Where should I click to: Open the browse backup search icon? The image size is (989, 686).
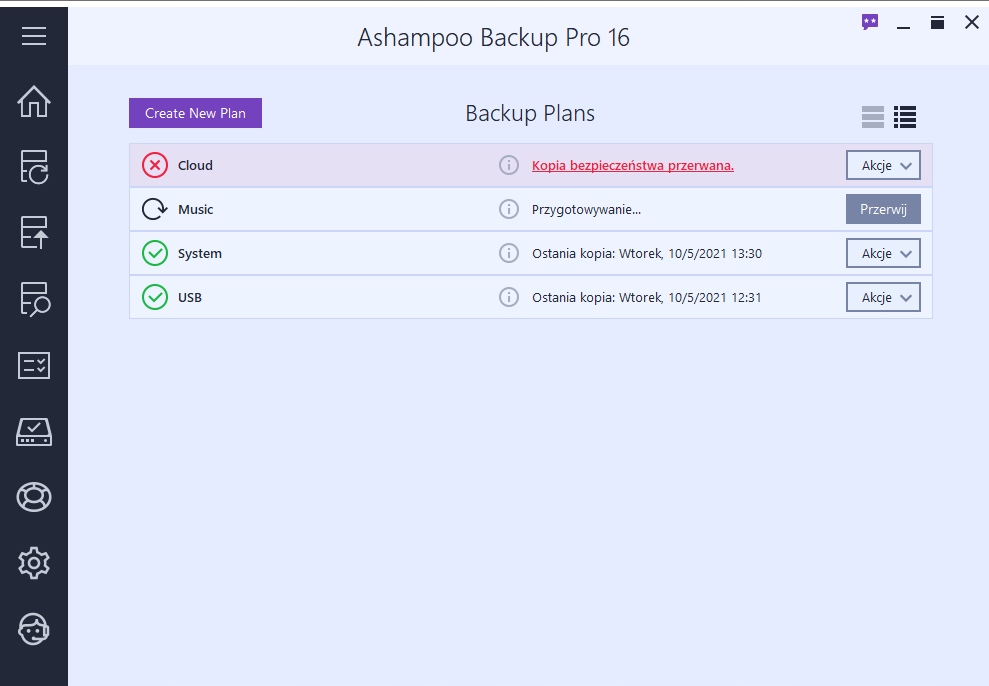coord(34,299)
